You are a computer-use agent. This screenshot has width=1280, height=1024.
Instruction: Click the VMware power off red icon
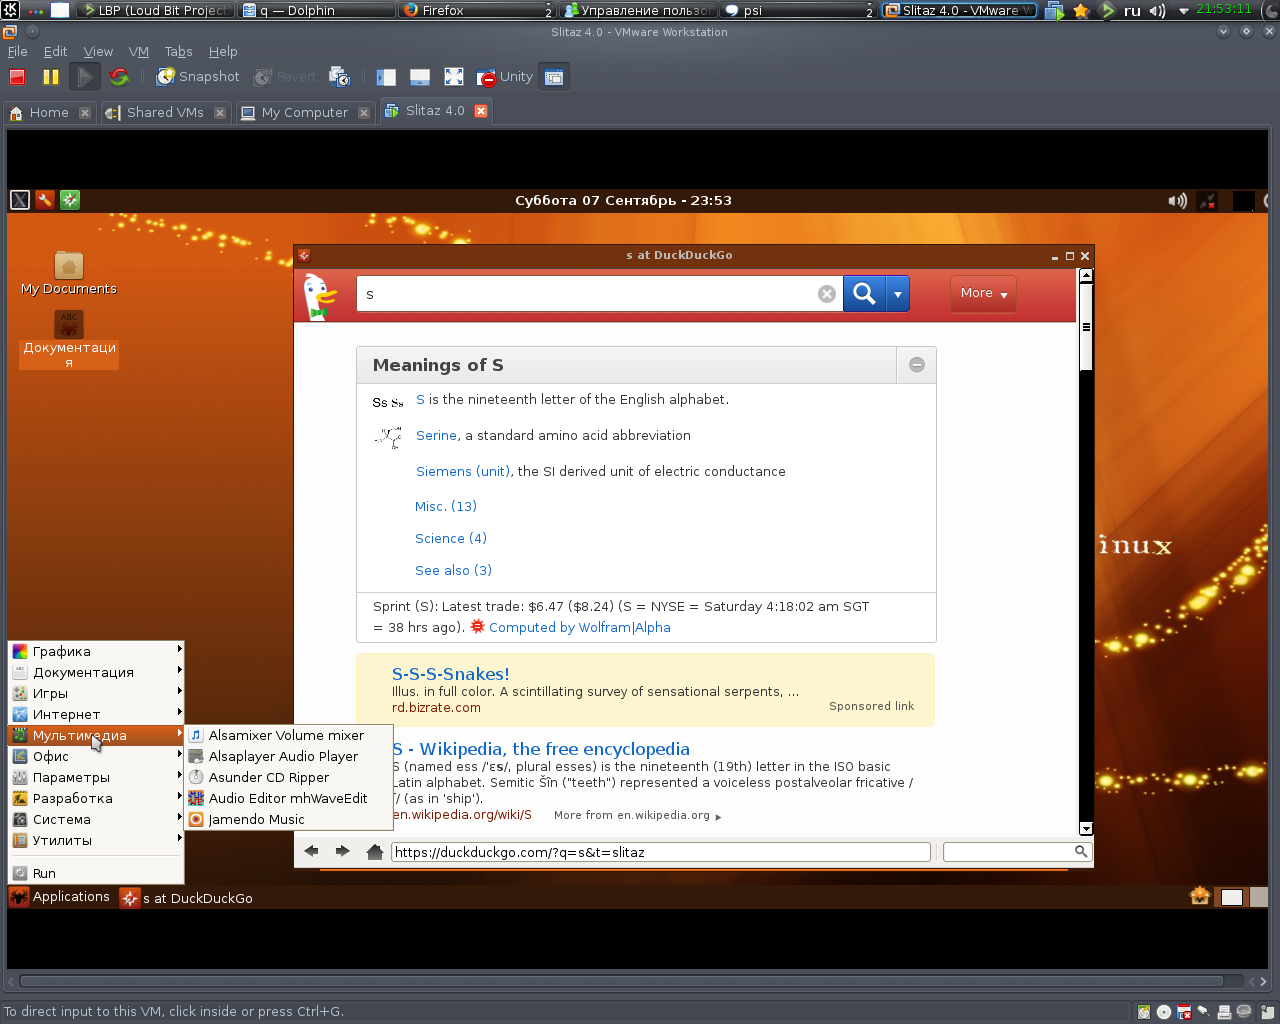(17, 77)
